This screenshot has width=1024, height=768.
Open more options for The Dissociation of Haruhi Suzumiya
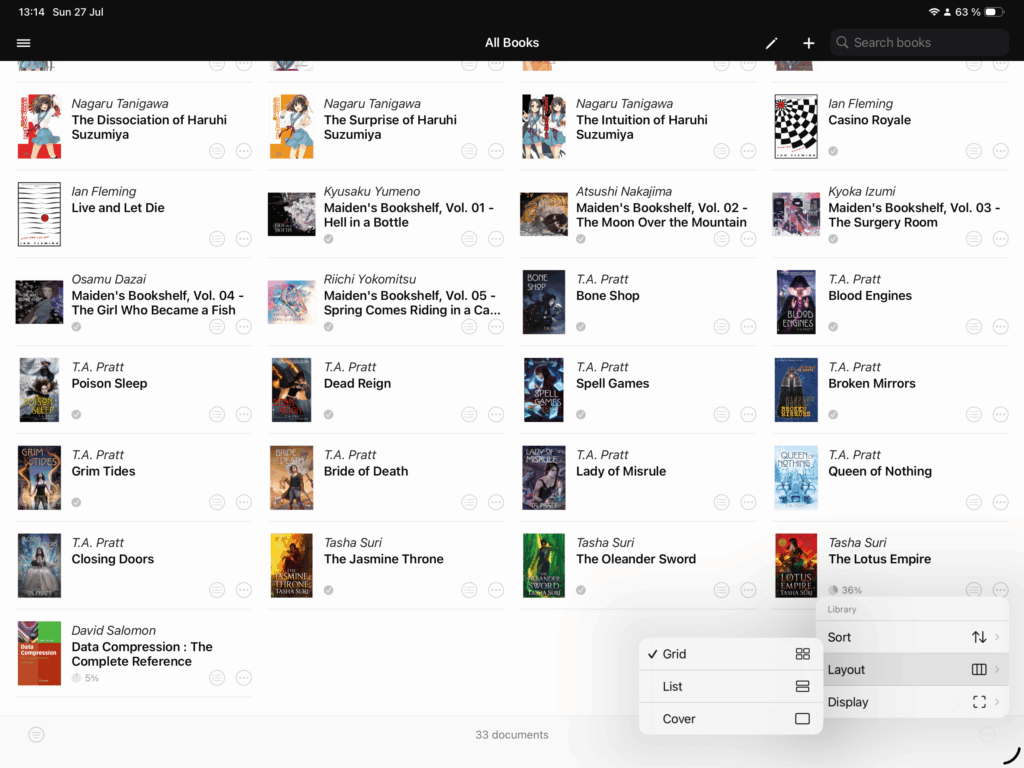point(244,151)
